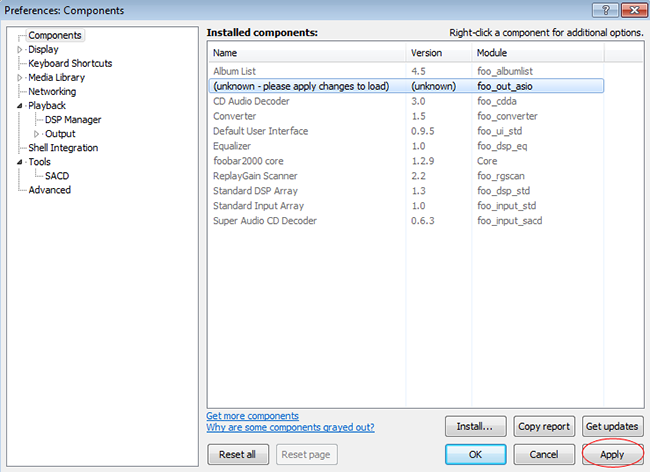Click Apply to load changes
The image size is (650, 472).
(x=612, y=455)
